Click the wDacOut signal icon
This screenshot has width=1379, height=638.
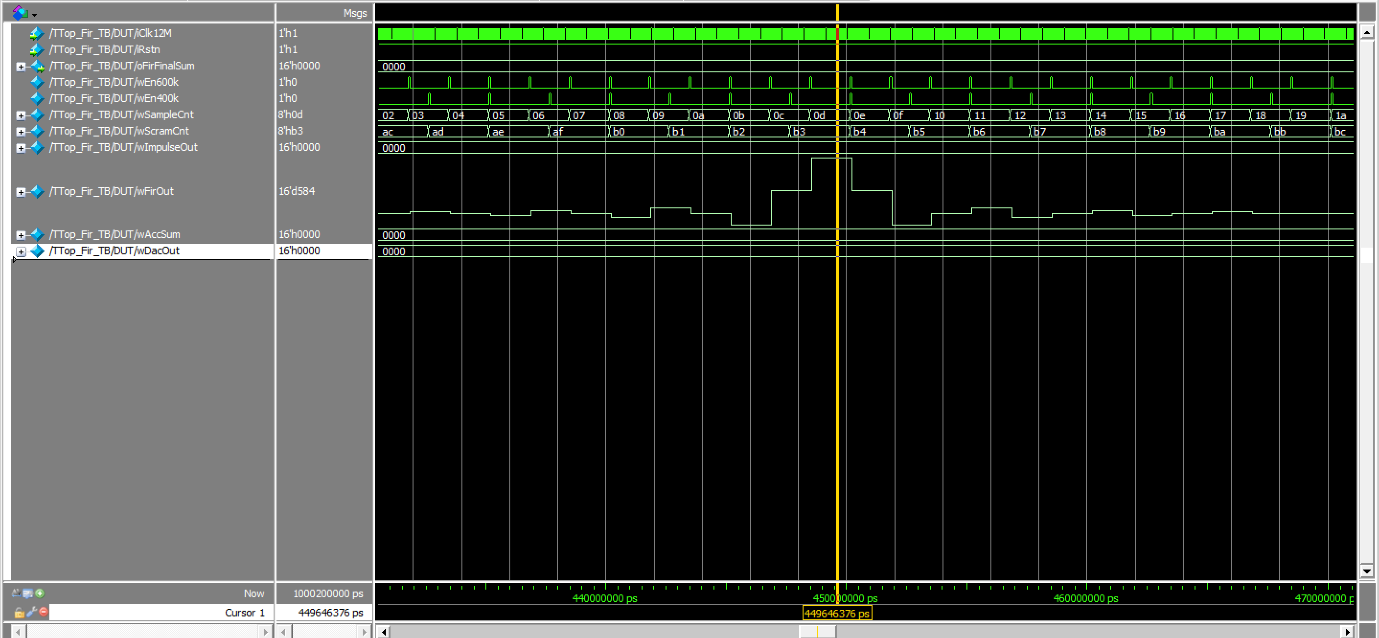tap(37, 251)
